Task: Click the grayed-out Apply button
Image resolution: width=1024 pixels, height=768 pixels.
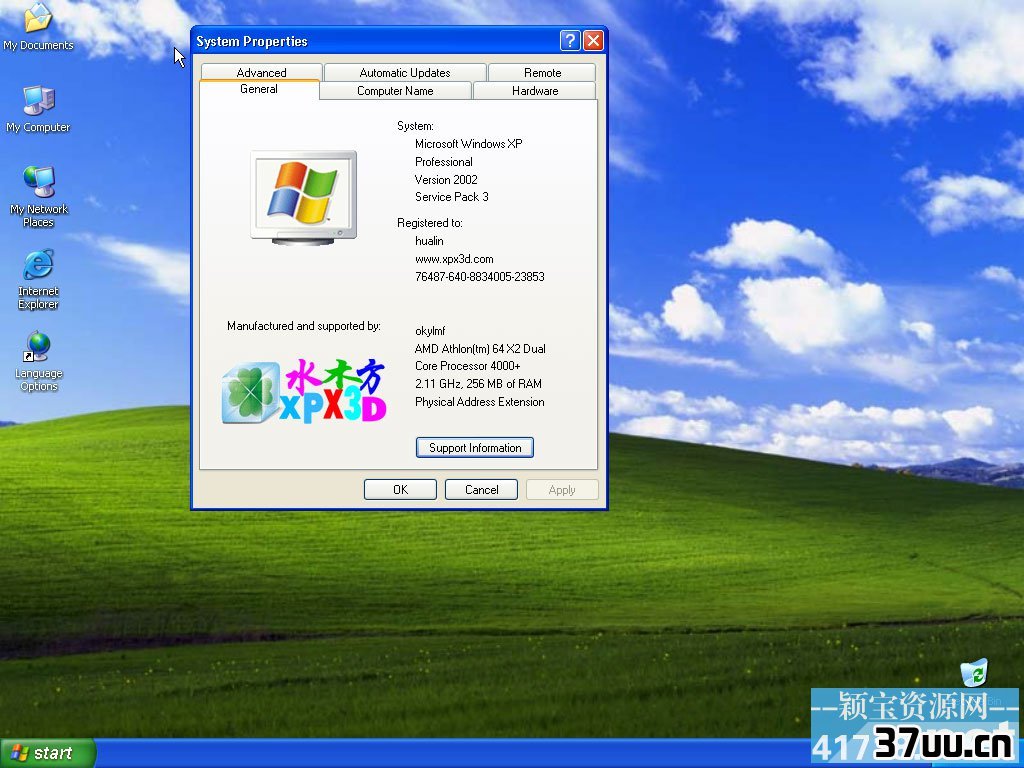Action: [x=562, y=490]
